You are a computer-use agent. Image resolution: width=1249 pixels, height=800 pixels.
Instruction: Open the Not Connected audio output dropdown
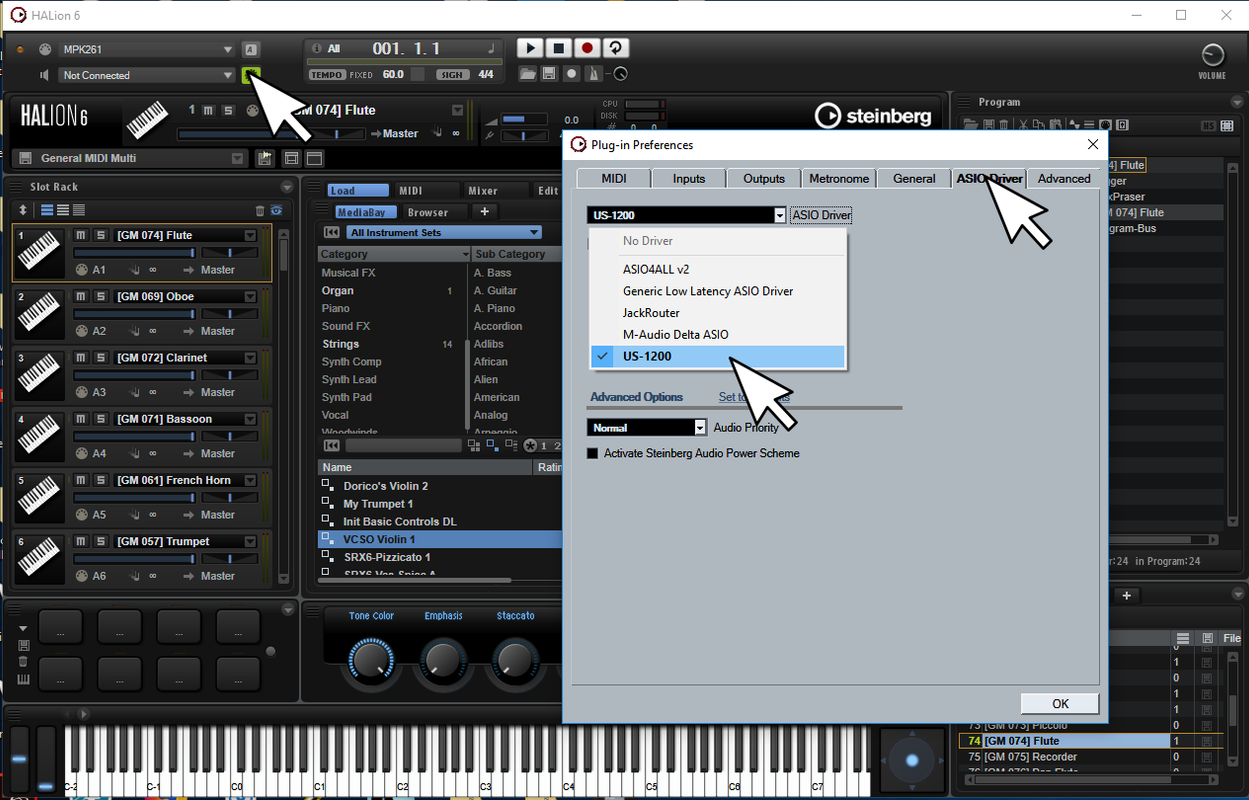pos(147,75)
